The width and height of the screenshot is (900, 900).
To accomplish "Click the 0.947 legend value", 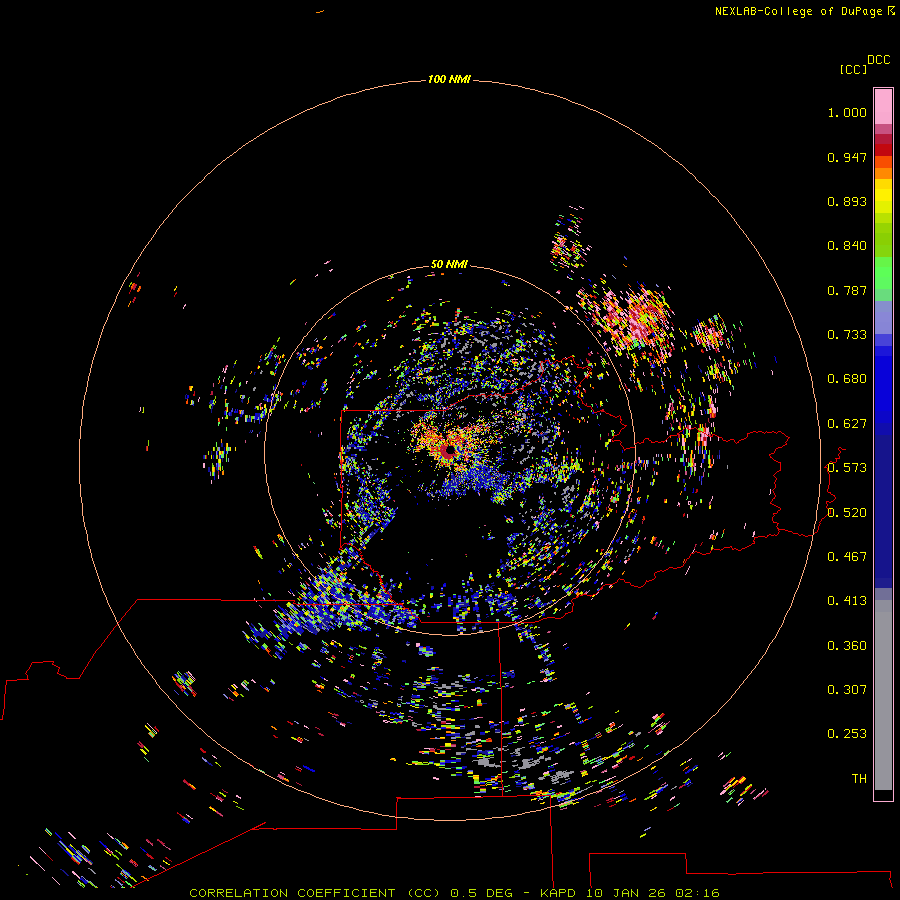I will (847, 157).
